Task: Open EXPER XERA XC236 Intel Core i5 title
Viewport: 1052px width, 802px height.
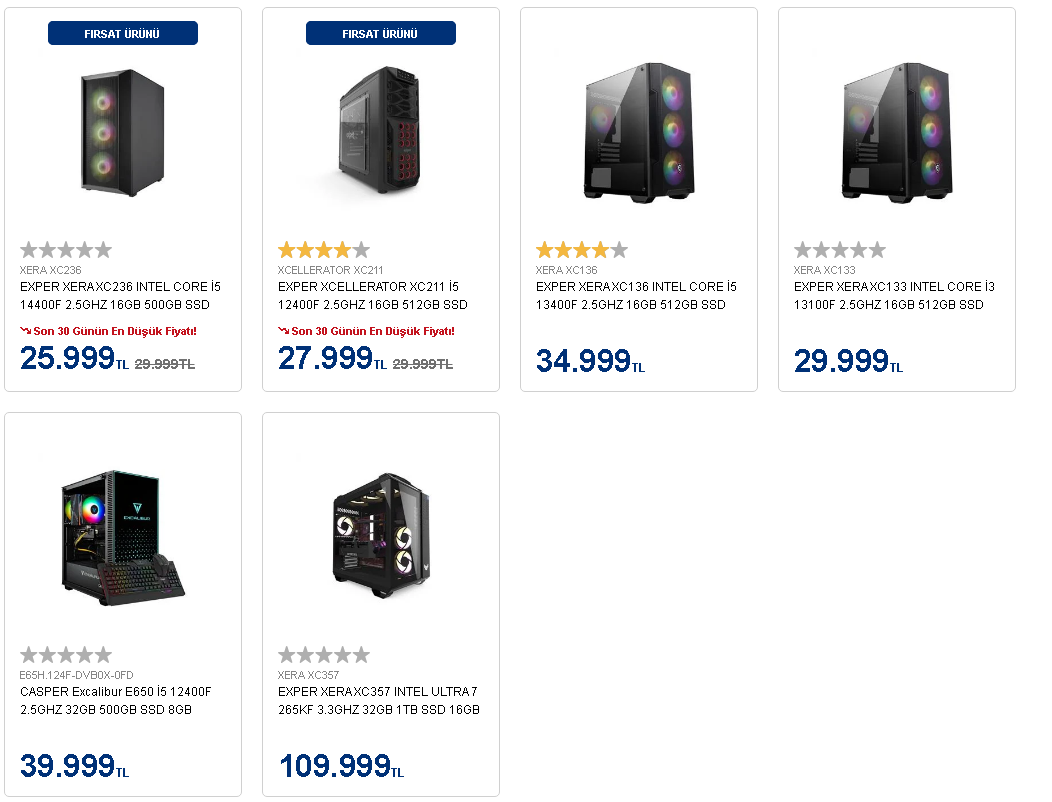Action: tap(120, 296)
